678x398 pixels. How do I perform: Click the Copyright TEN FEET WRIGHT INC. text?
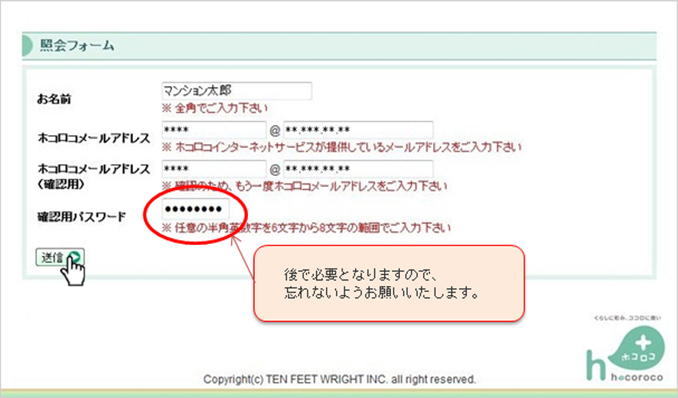point(339,379)
